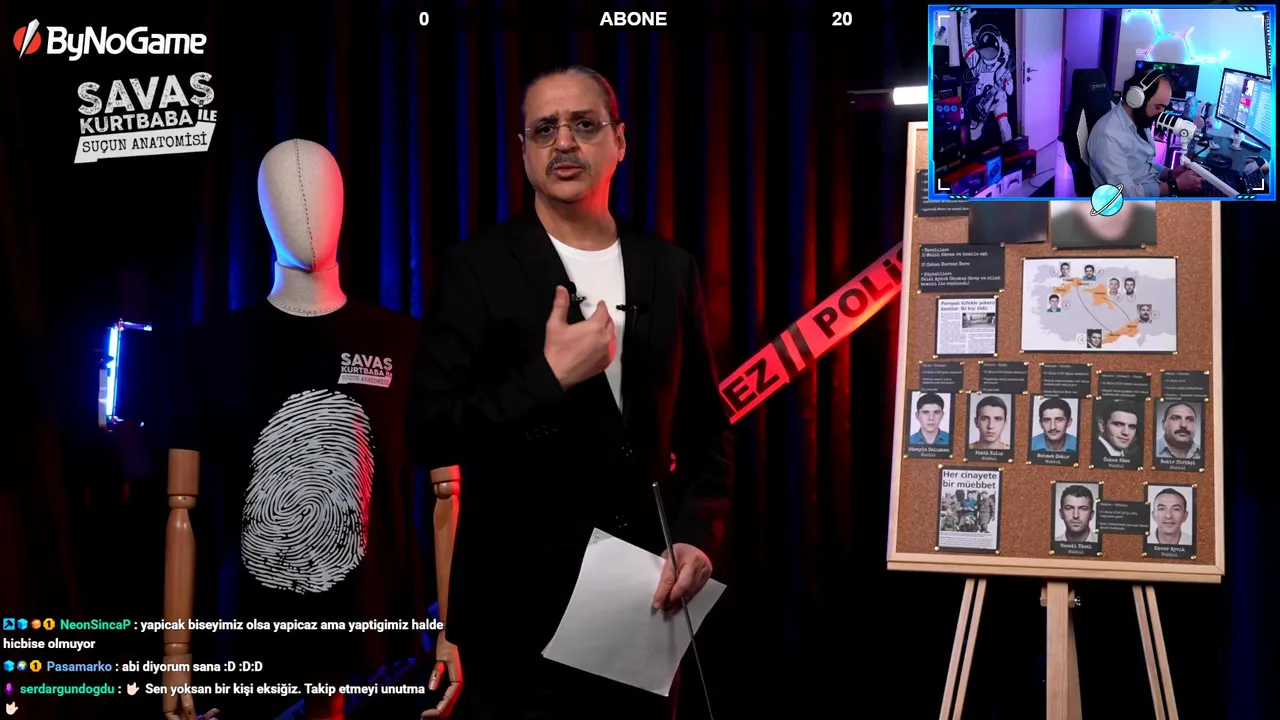
Task: Click the newspaper clipping left of the map
Action: pos(966,326)
